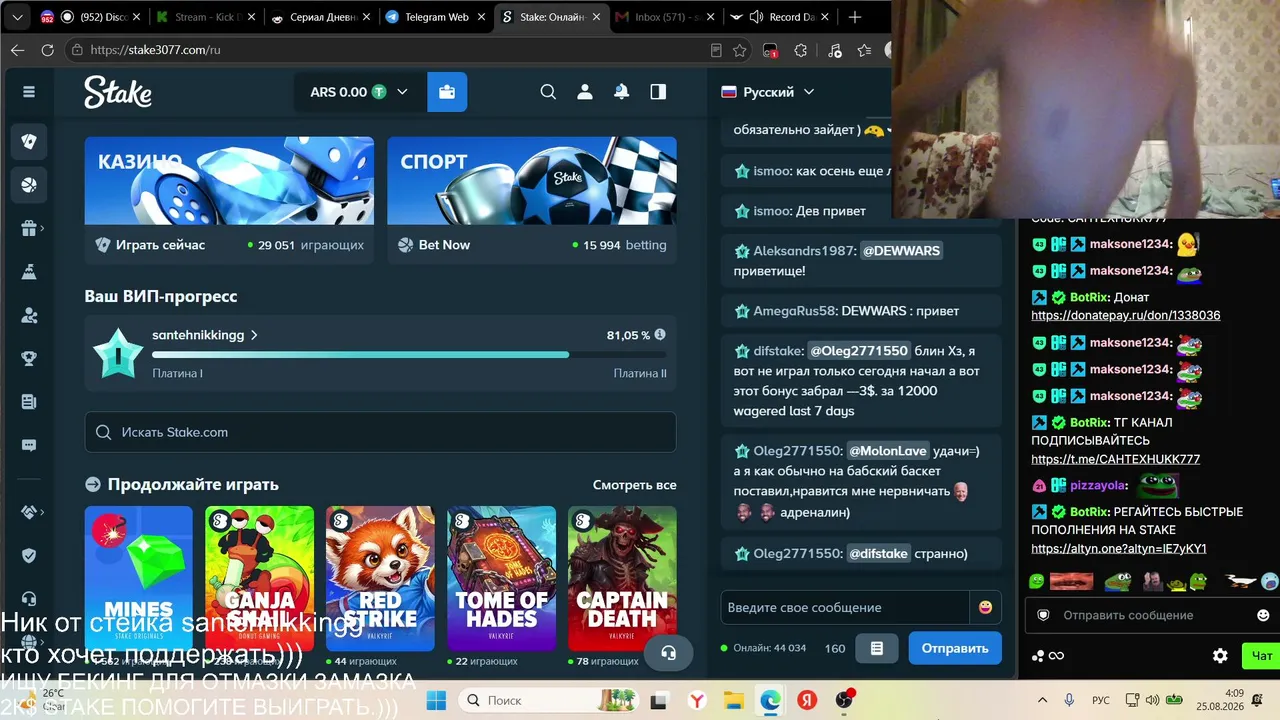The image size is (1280, 720).
Task: Click Bet Now under Спорт
Action: [444, 245]
